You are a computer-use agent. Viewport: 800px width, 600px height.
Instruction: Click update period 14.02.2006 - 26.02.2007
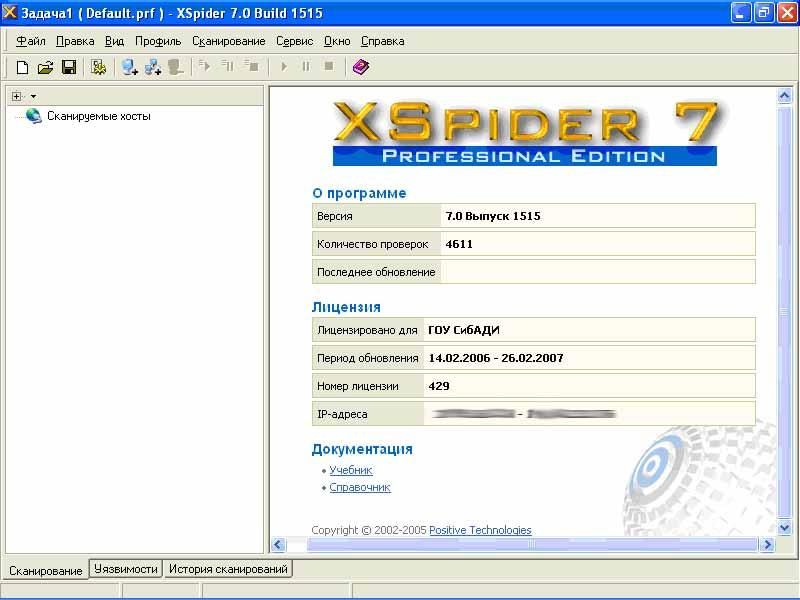[496, 358]
